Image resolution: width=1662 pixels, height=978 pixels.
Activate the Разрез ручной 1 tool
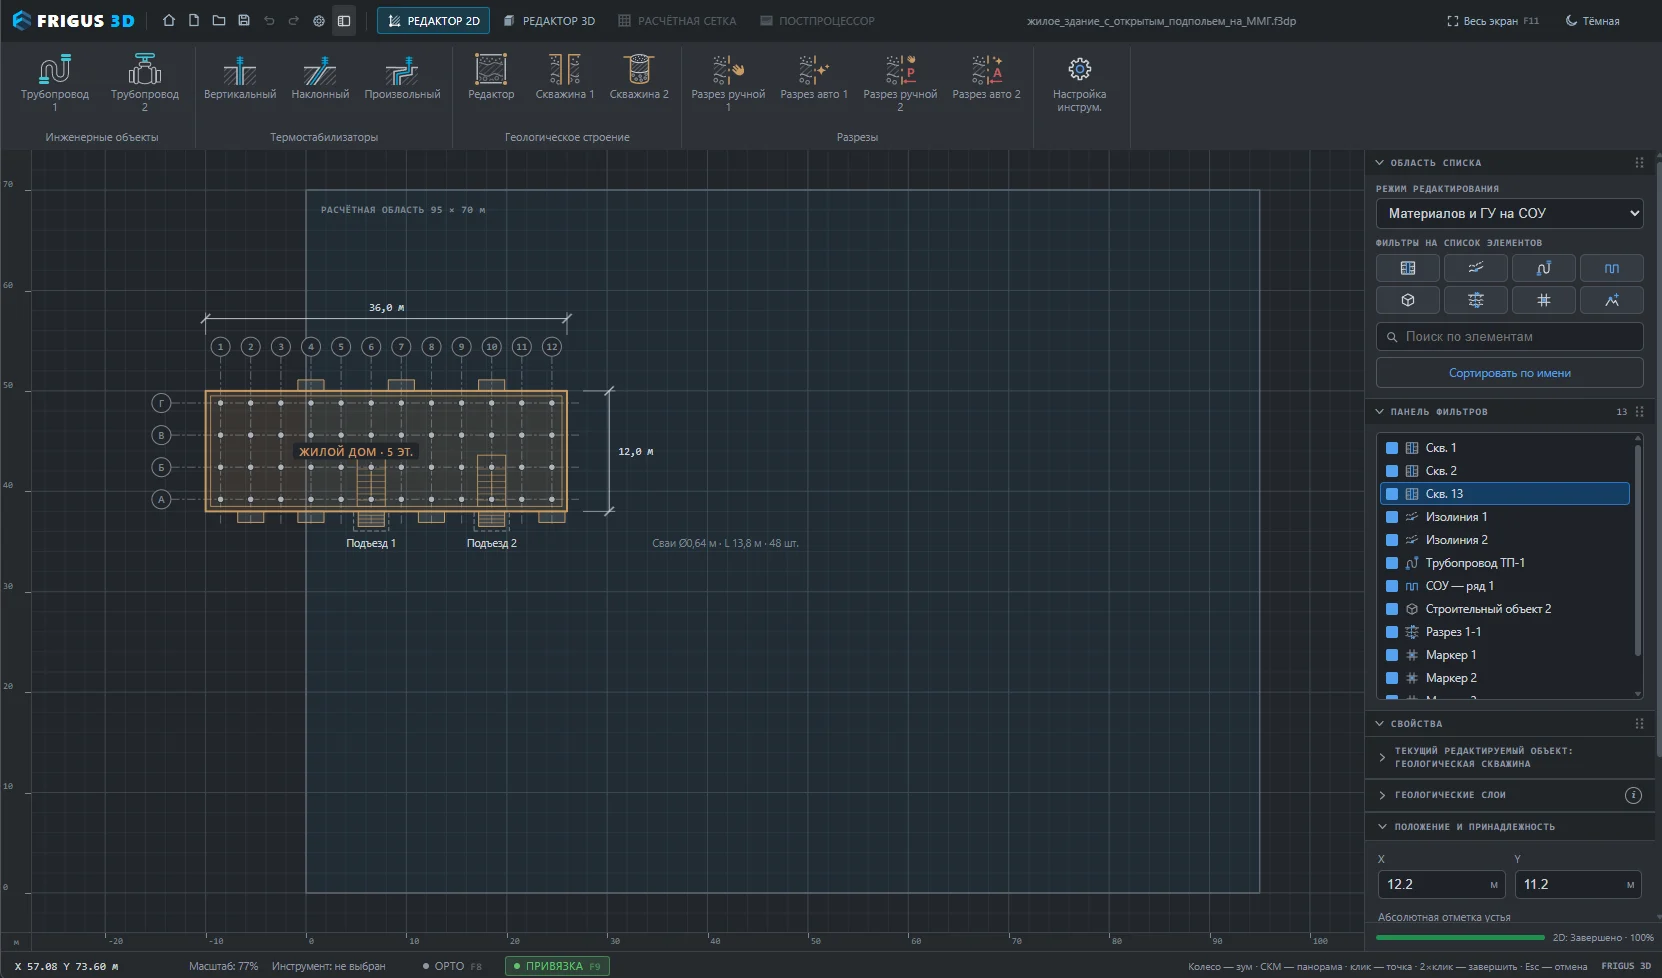[728, 83]
